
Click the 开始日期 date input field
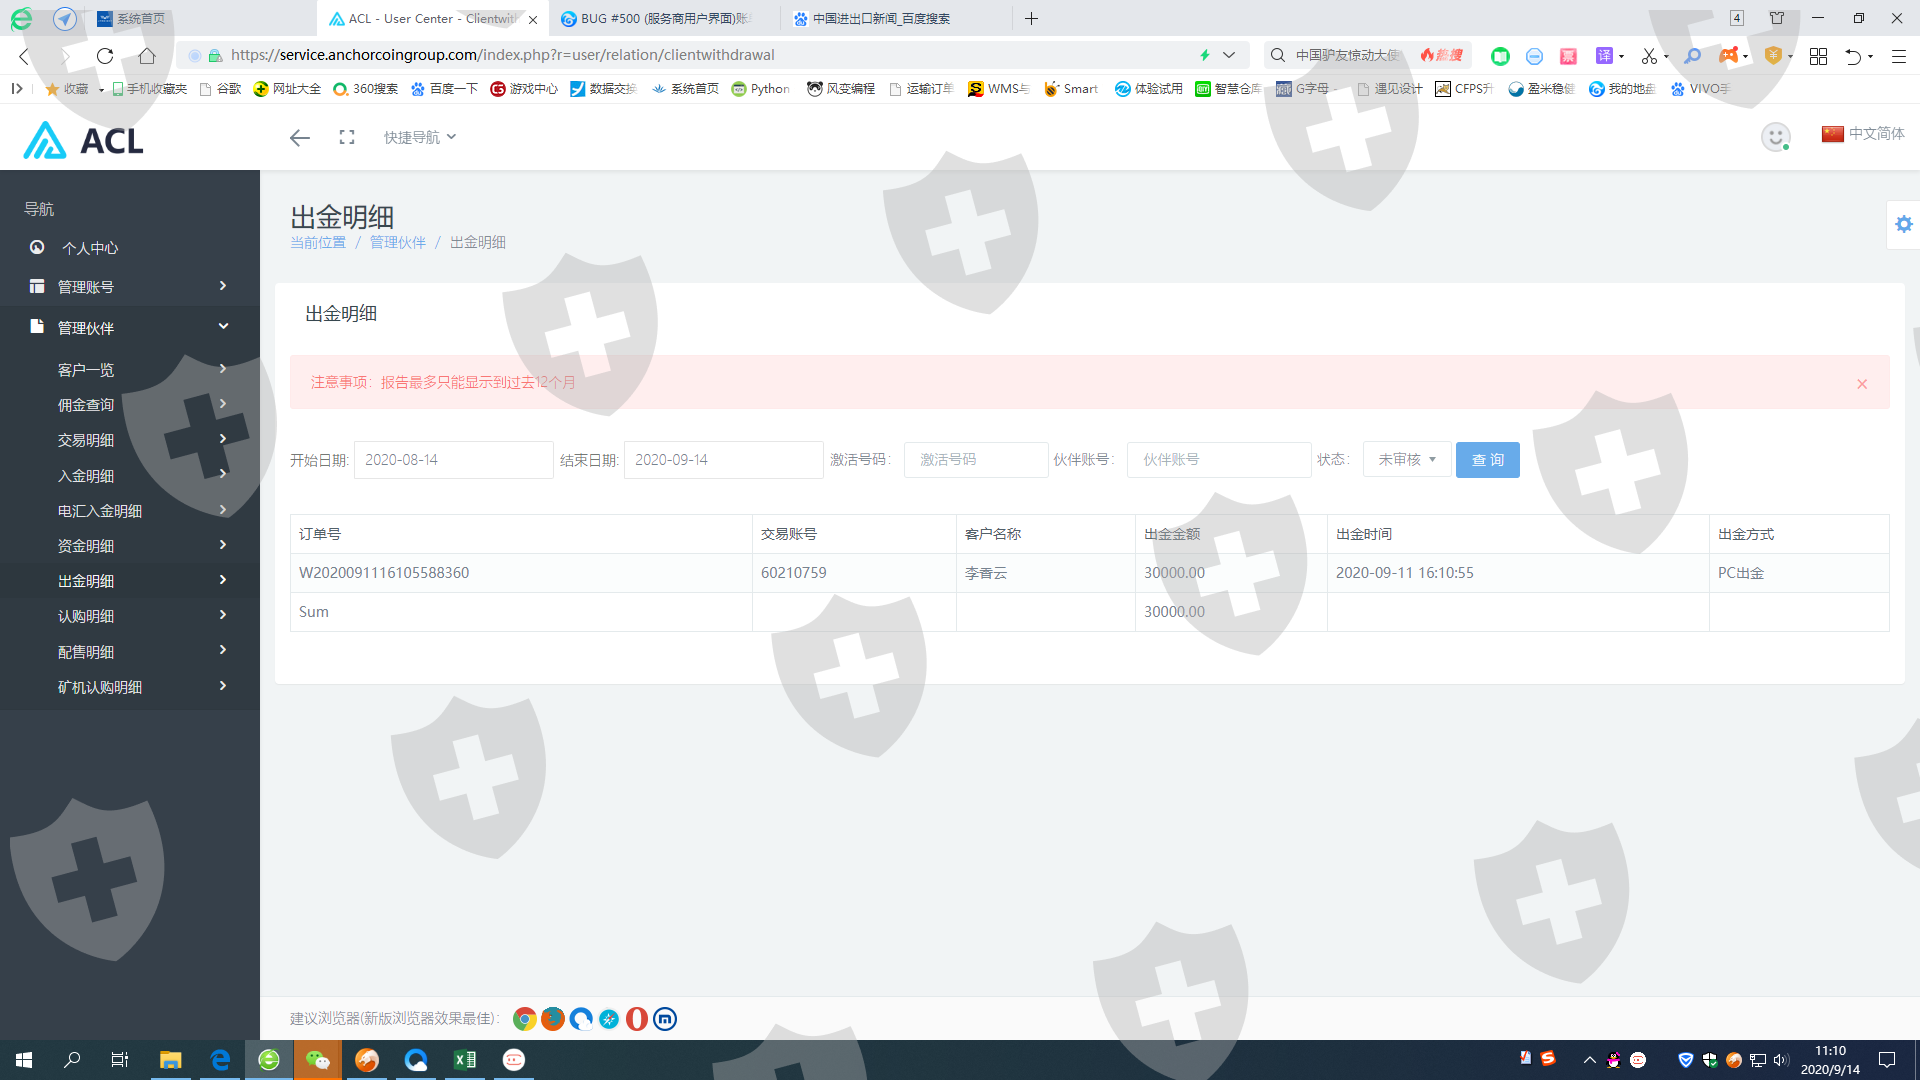coord(453,460)
